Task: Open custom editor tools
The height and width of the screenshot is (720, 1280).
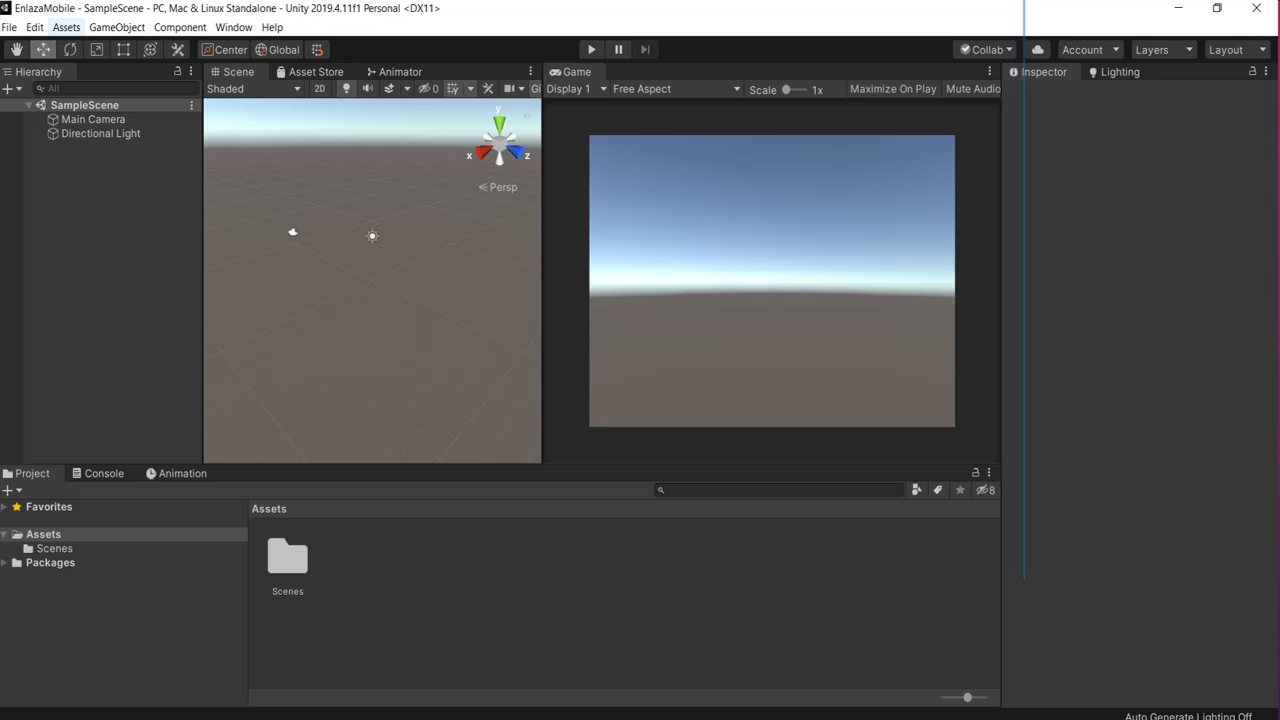Action: pyautogui.click(x=178, y=50)
